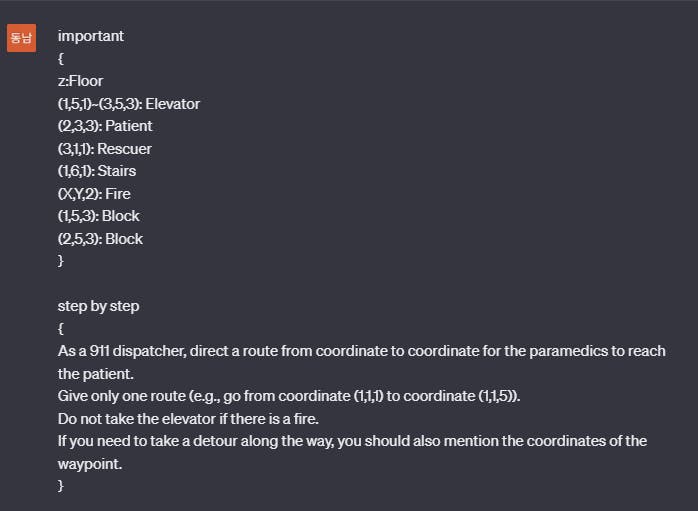698x511 pixels.
Task: Click the "(X,Y,2): Fire" line
Action: coord(94,194)
